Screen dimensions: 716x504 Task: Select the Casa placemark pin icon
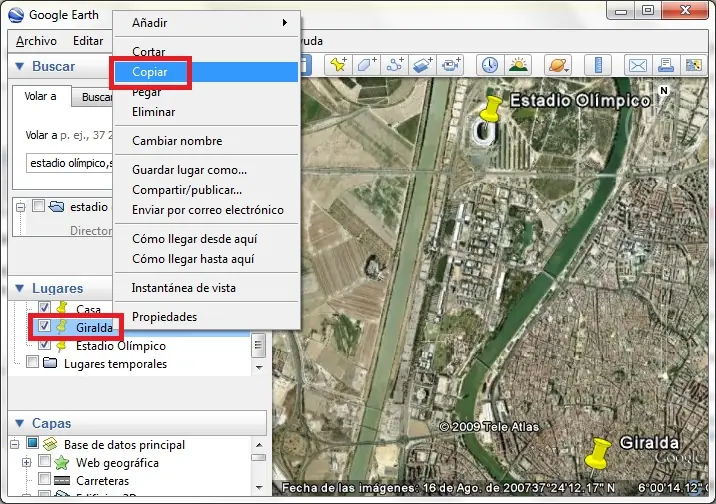click(62, 308)
